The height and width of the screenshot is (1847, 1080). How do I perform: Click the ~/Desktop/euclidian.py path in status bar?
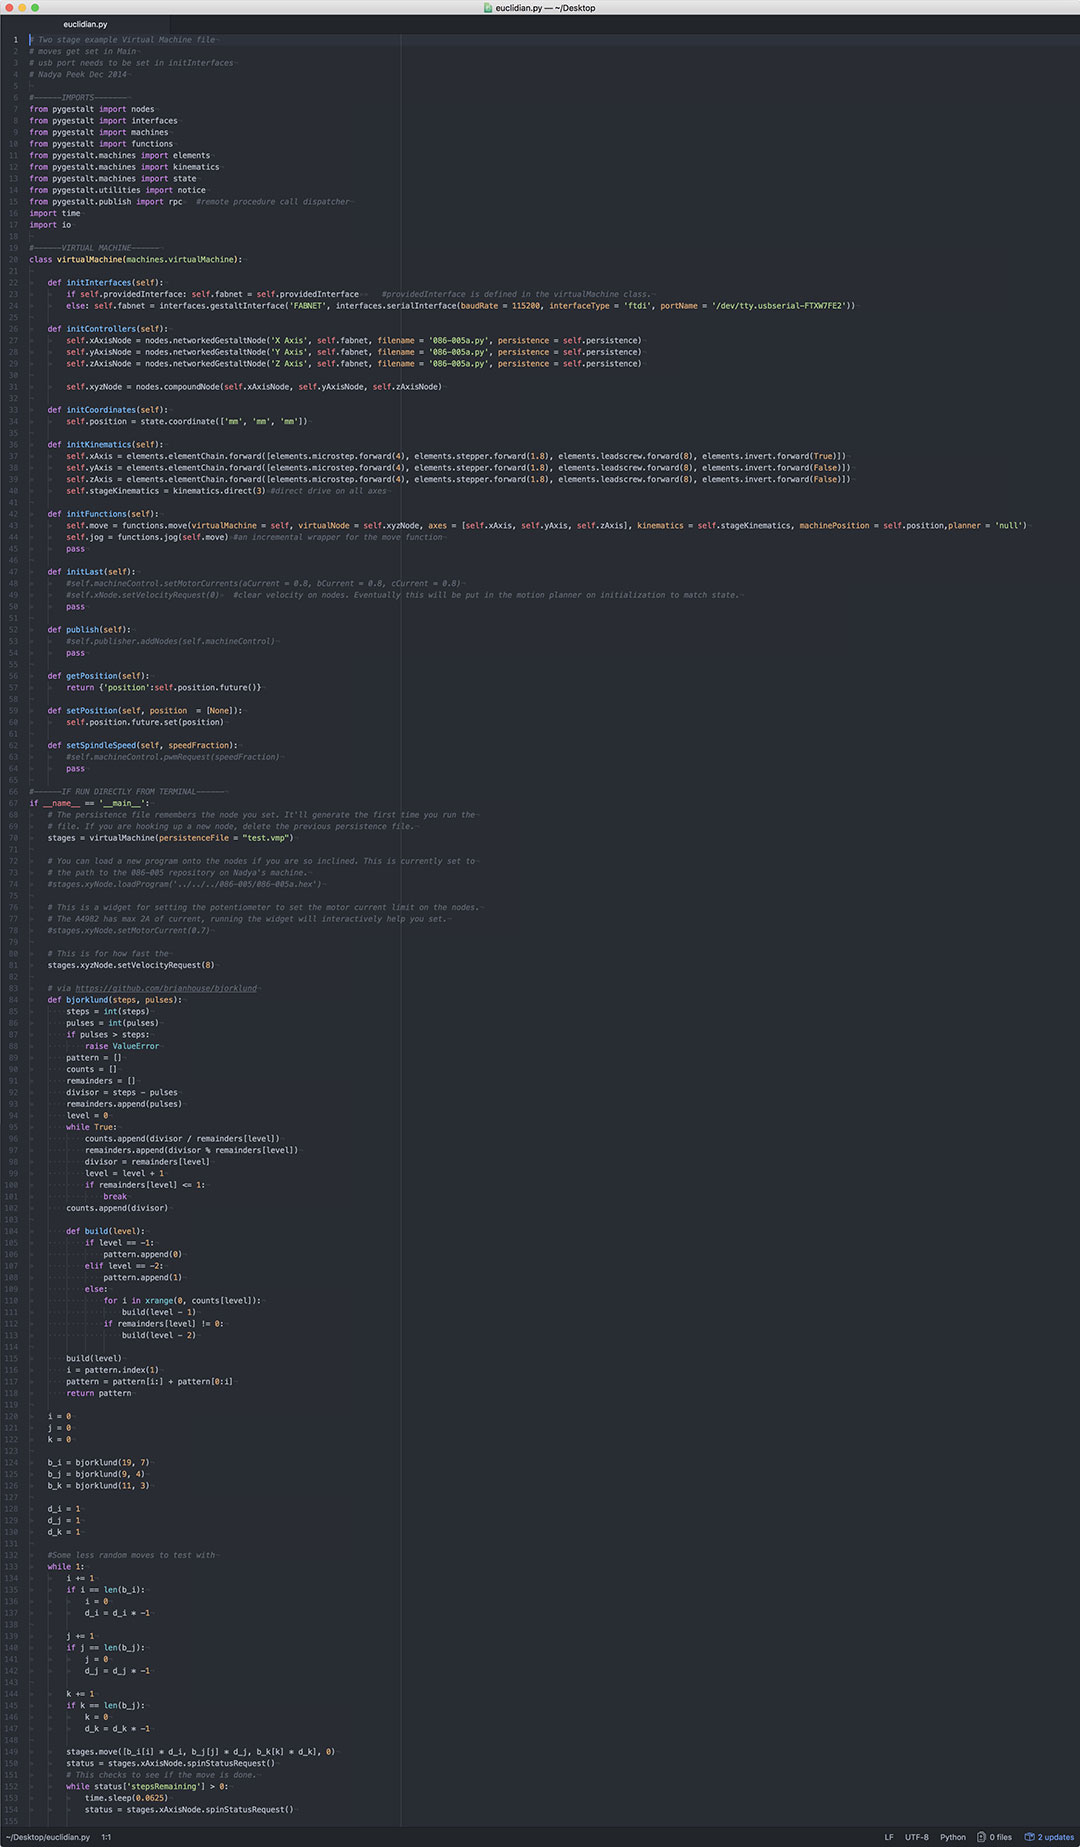point(49,1837)
